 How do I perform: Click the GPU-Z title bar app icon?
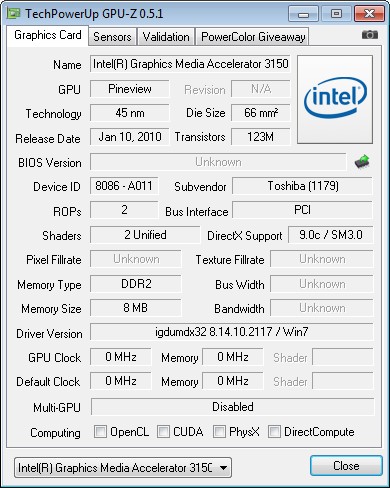point(14,13)
